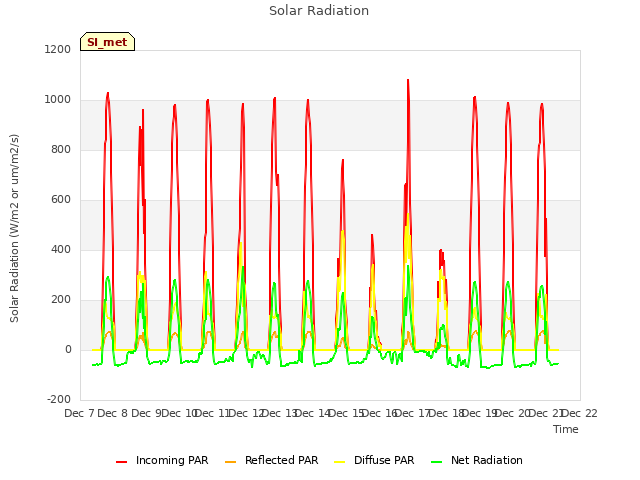Toggle Reflected PAR legend entry
640x480 pixels.
(271, 460)
